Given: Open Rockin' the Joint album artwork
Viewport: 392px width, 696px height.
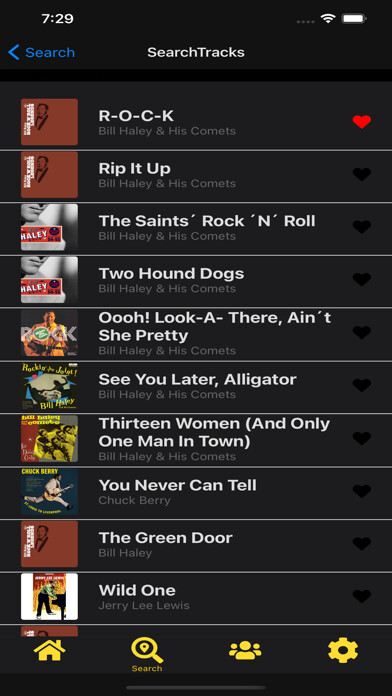Looking at the screenshot, I should click(x=49, y=386).
